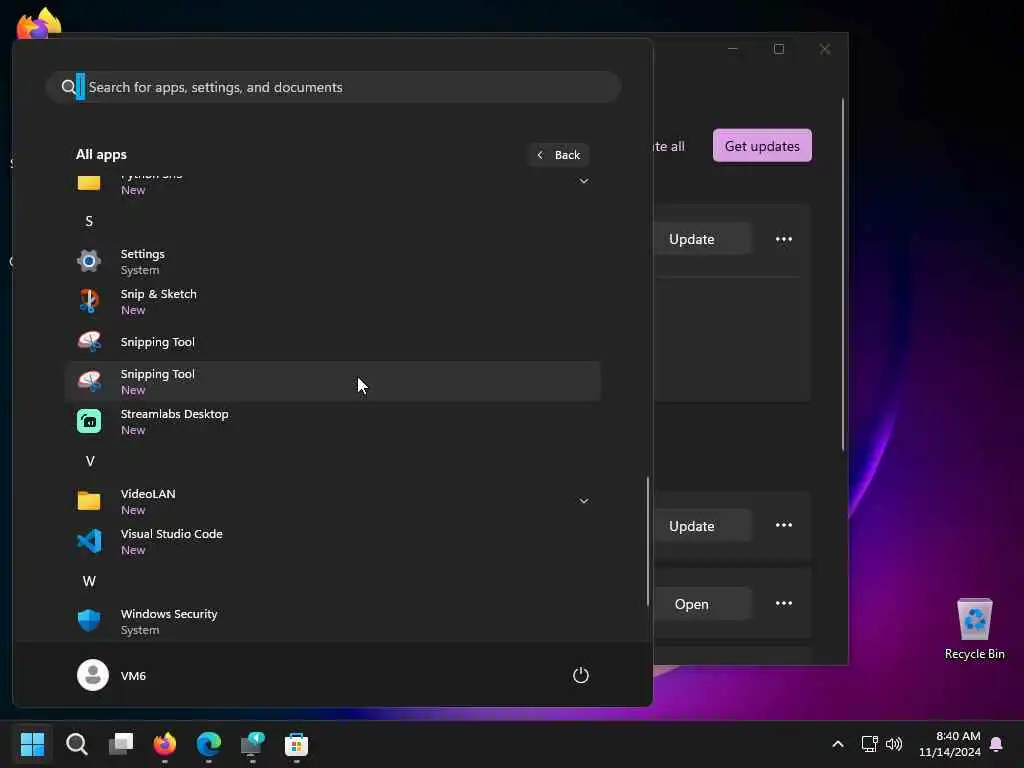Open network status tray icon

tap(869, 744)
